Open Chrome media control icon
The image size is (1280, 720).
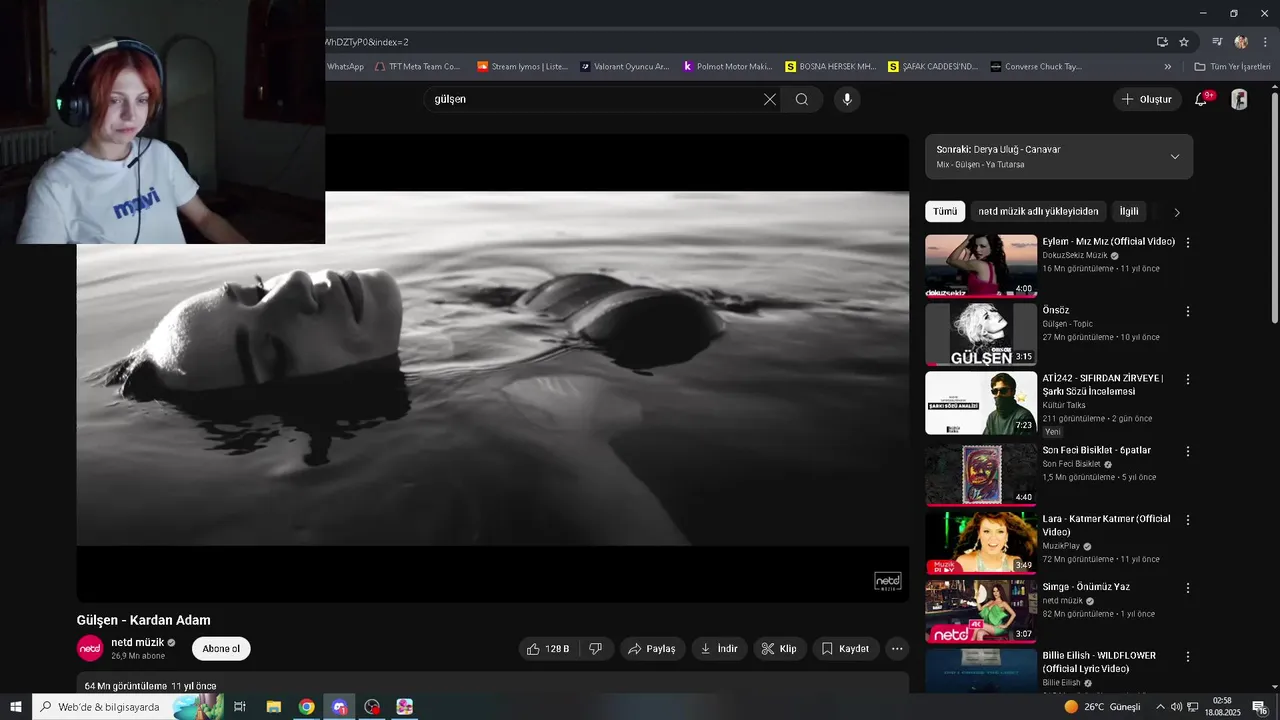click(x=1217, y=42)
